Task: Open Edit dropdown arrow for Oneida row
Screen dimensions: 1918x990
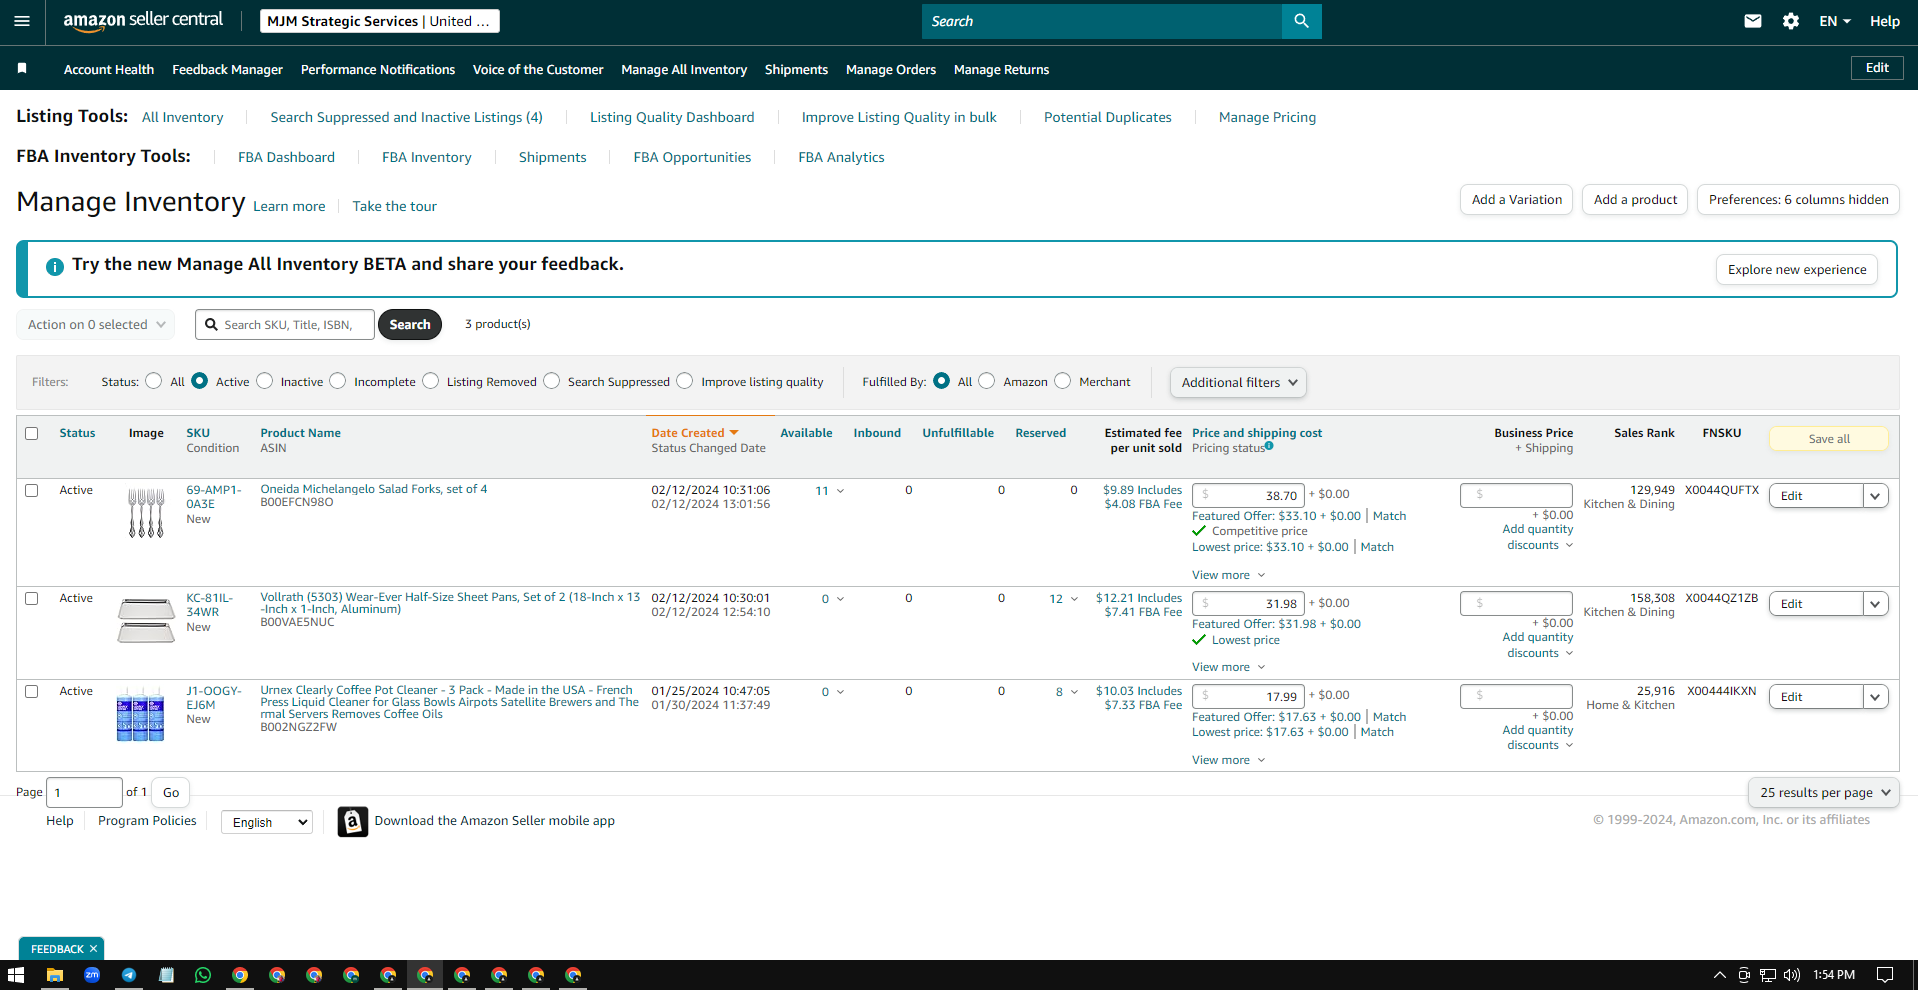Action: pyautogui.click(x=1875, y=496)
